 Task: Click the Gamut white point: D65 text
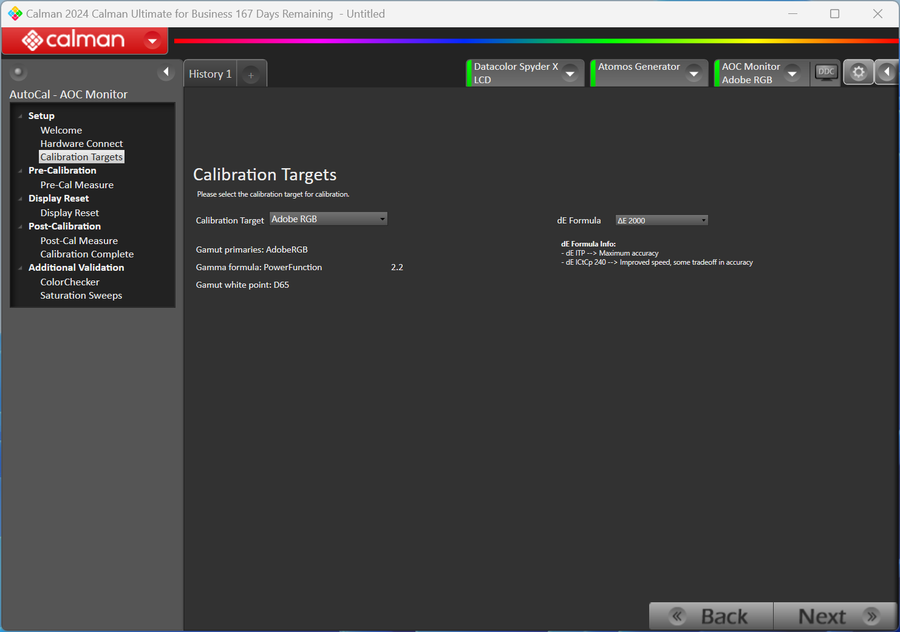click(x=242, y=285)
